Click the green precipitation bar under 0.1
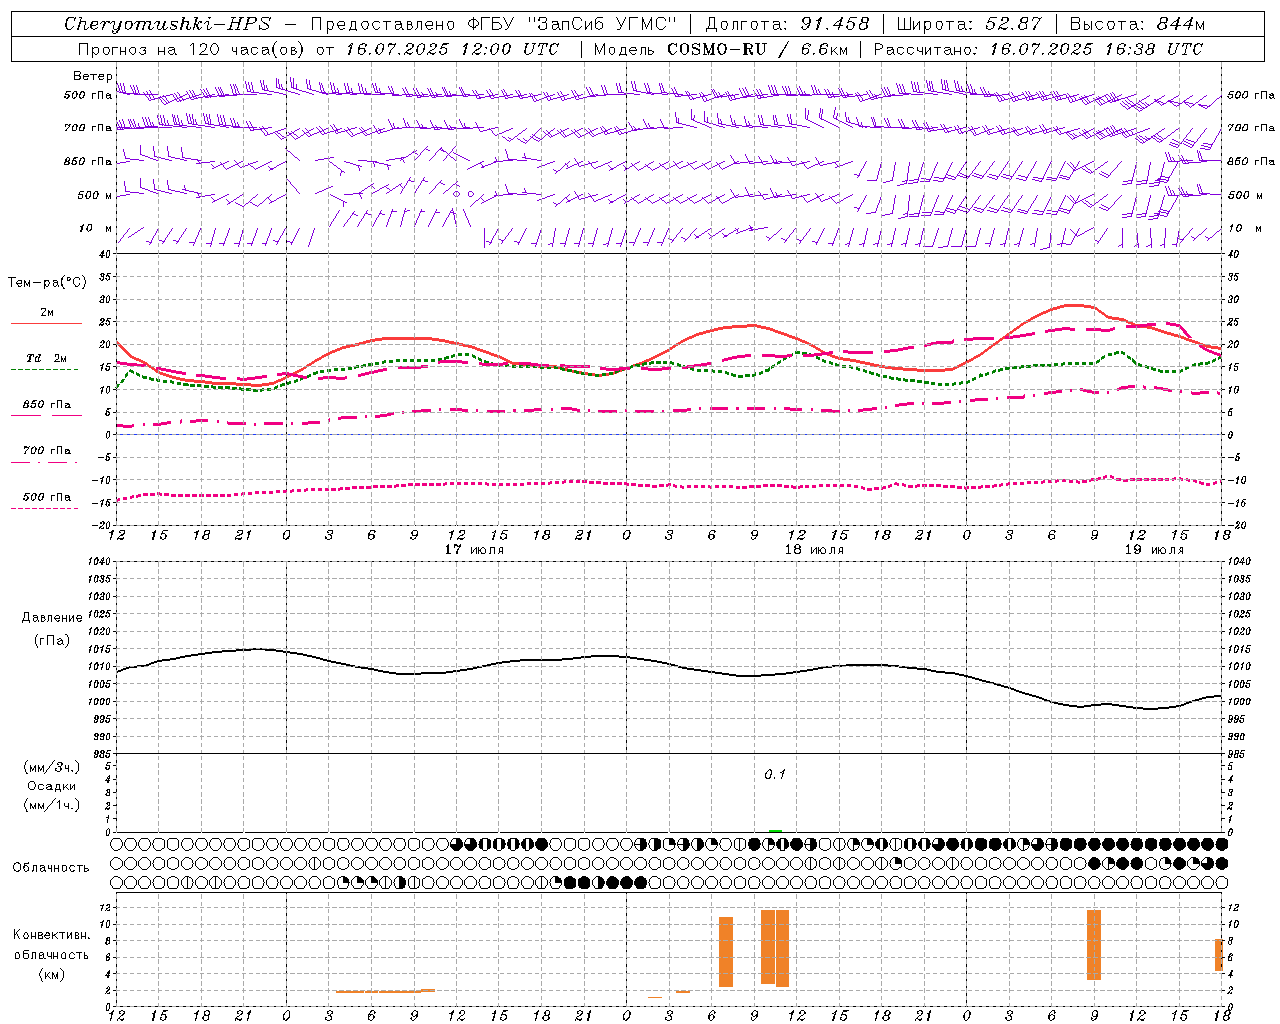 tap(775, 831)
